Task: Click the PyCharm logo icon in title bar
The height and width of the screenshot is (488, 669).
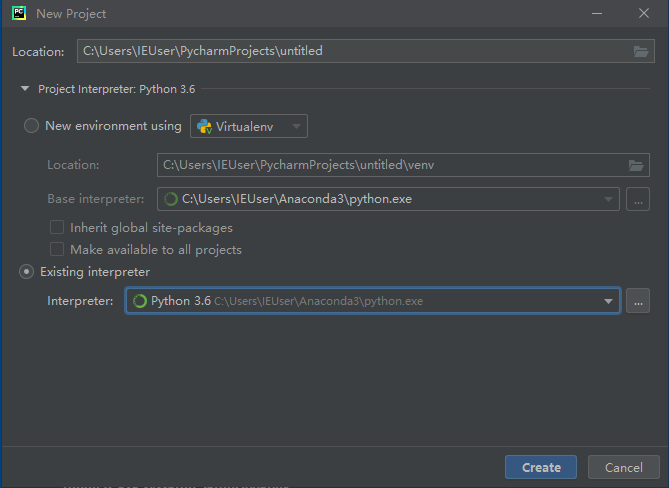Action: pyautogui.click(x=19, y=13)
